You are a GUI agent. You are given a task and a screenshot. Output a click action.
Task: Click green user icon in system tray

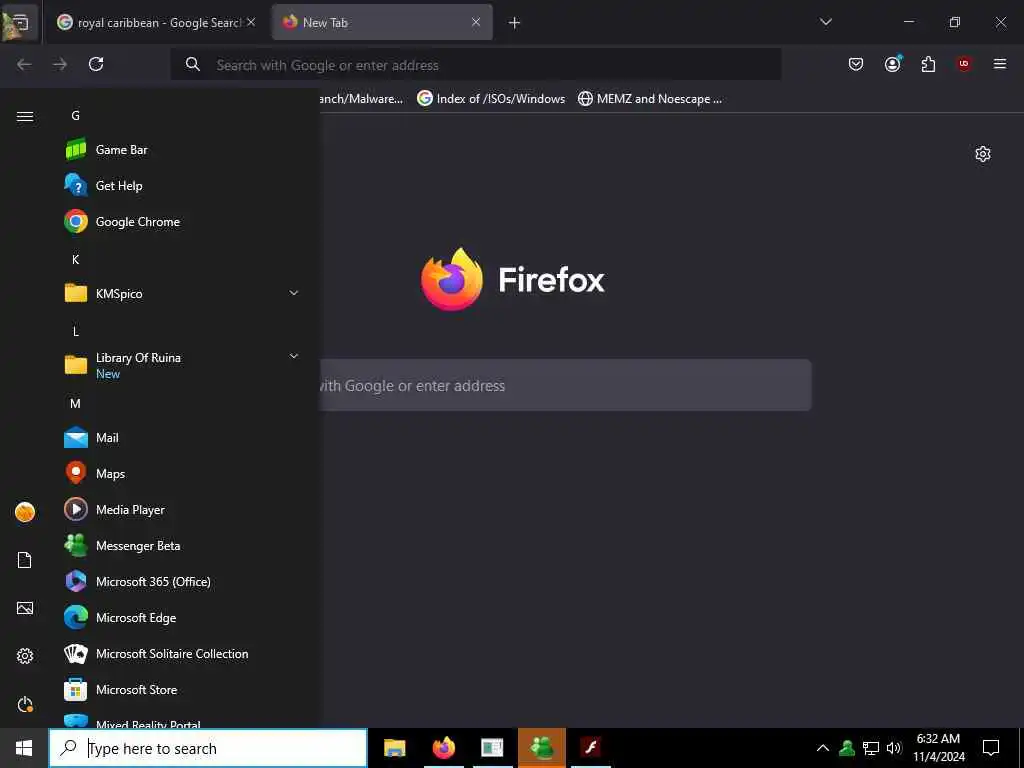pos(847,748)
